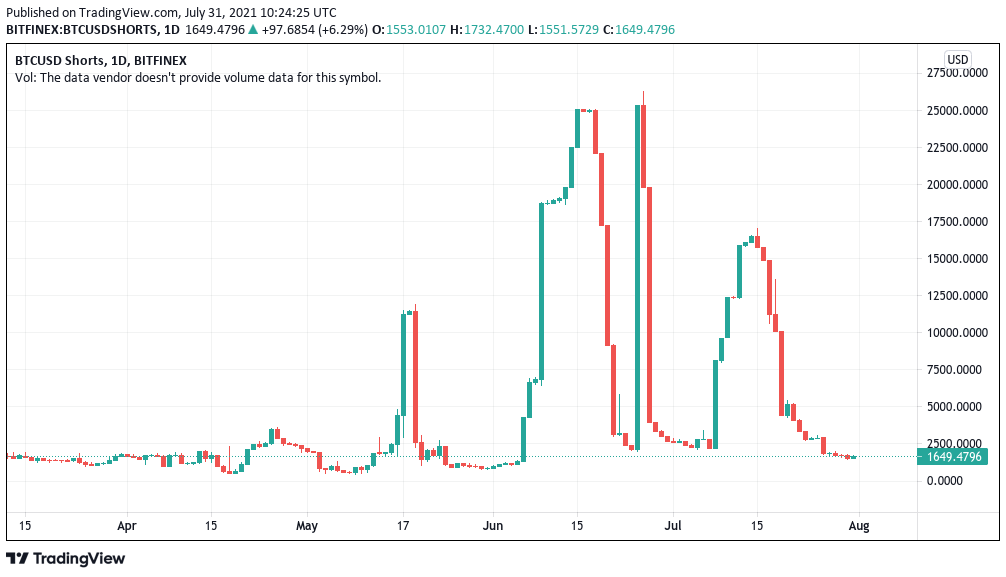Select the Apr label on time axis

127,526
